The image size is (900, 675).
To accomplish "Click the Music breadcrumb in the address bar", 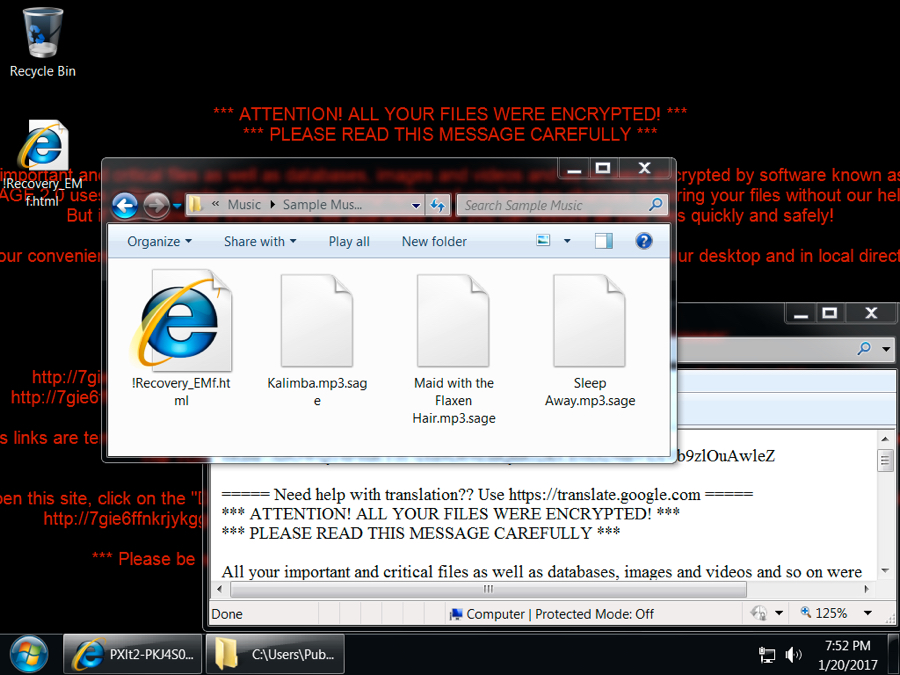I will coord(244,205).
